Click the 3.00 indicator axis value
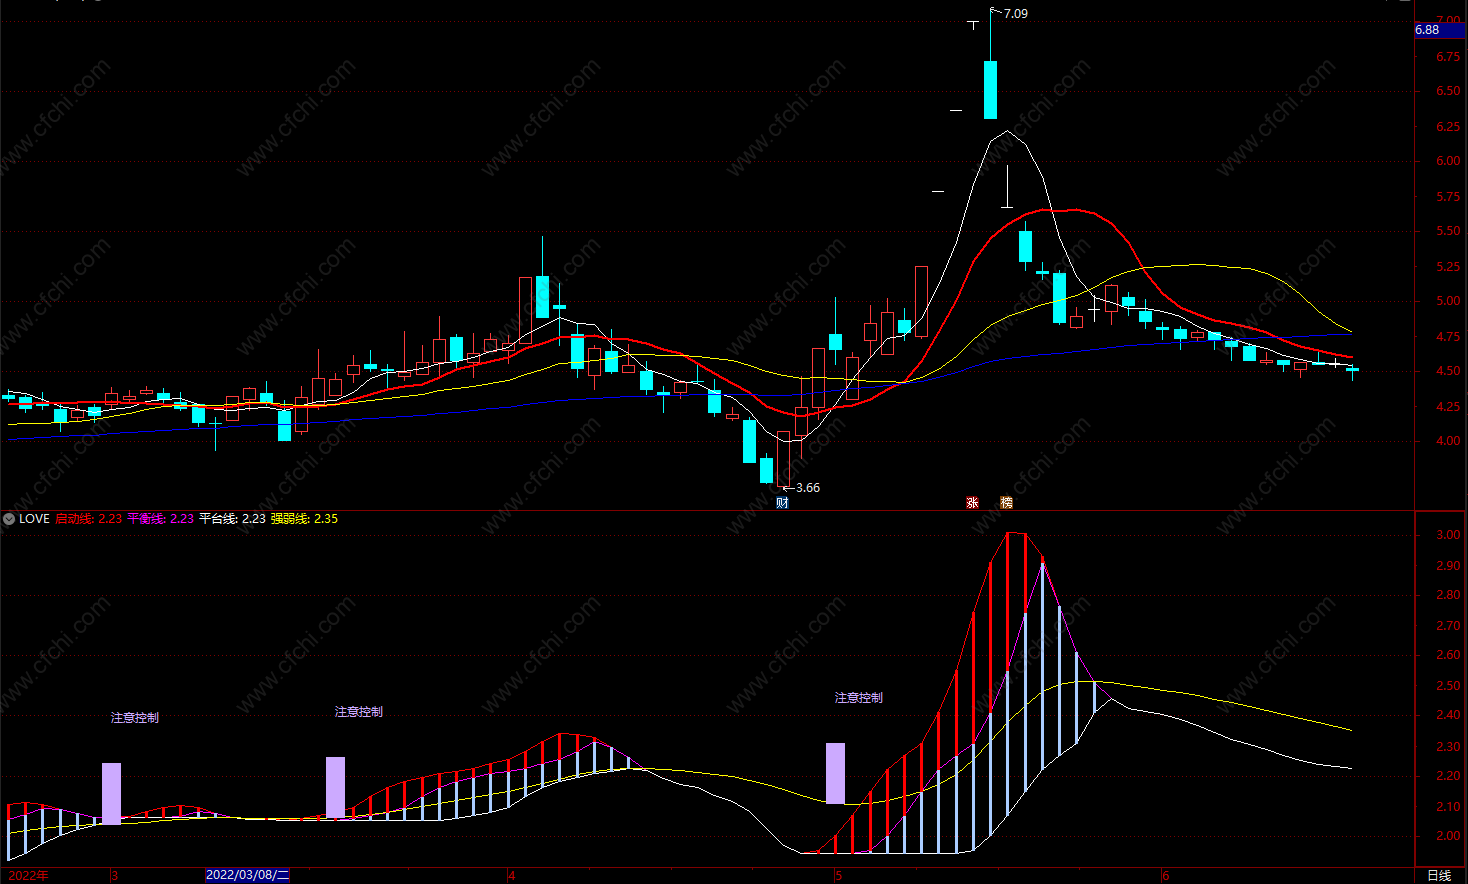The image size is (1468, 884). coord(1447,535)
